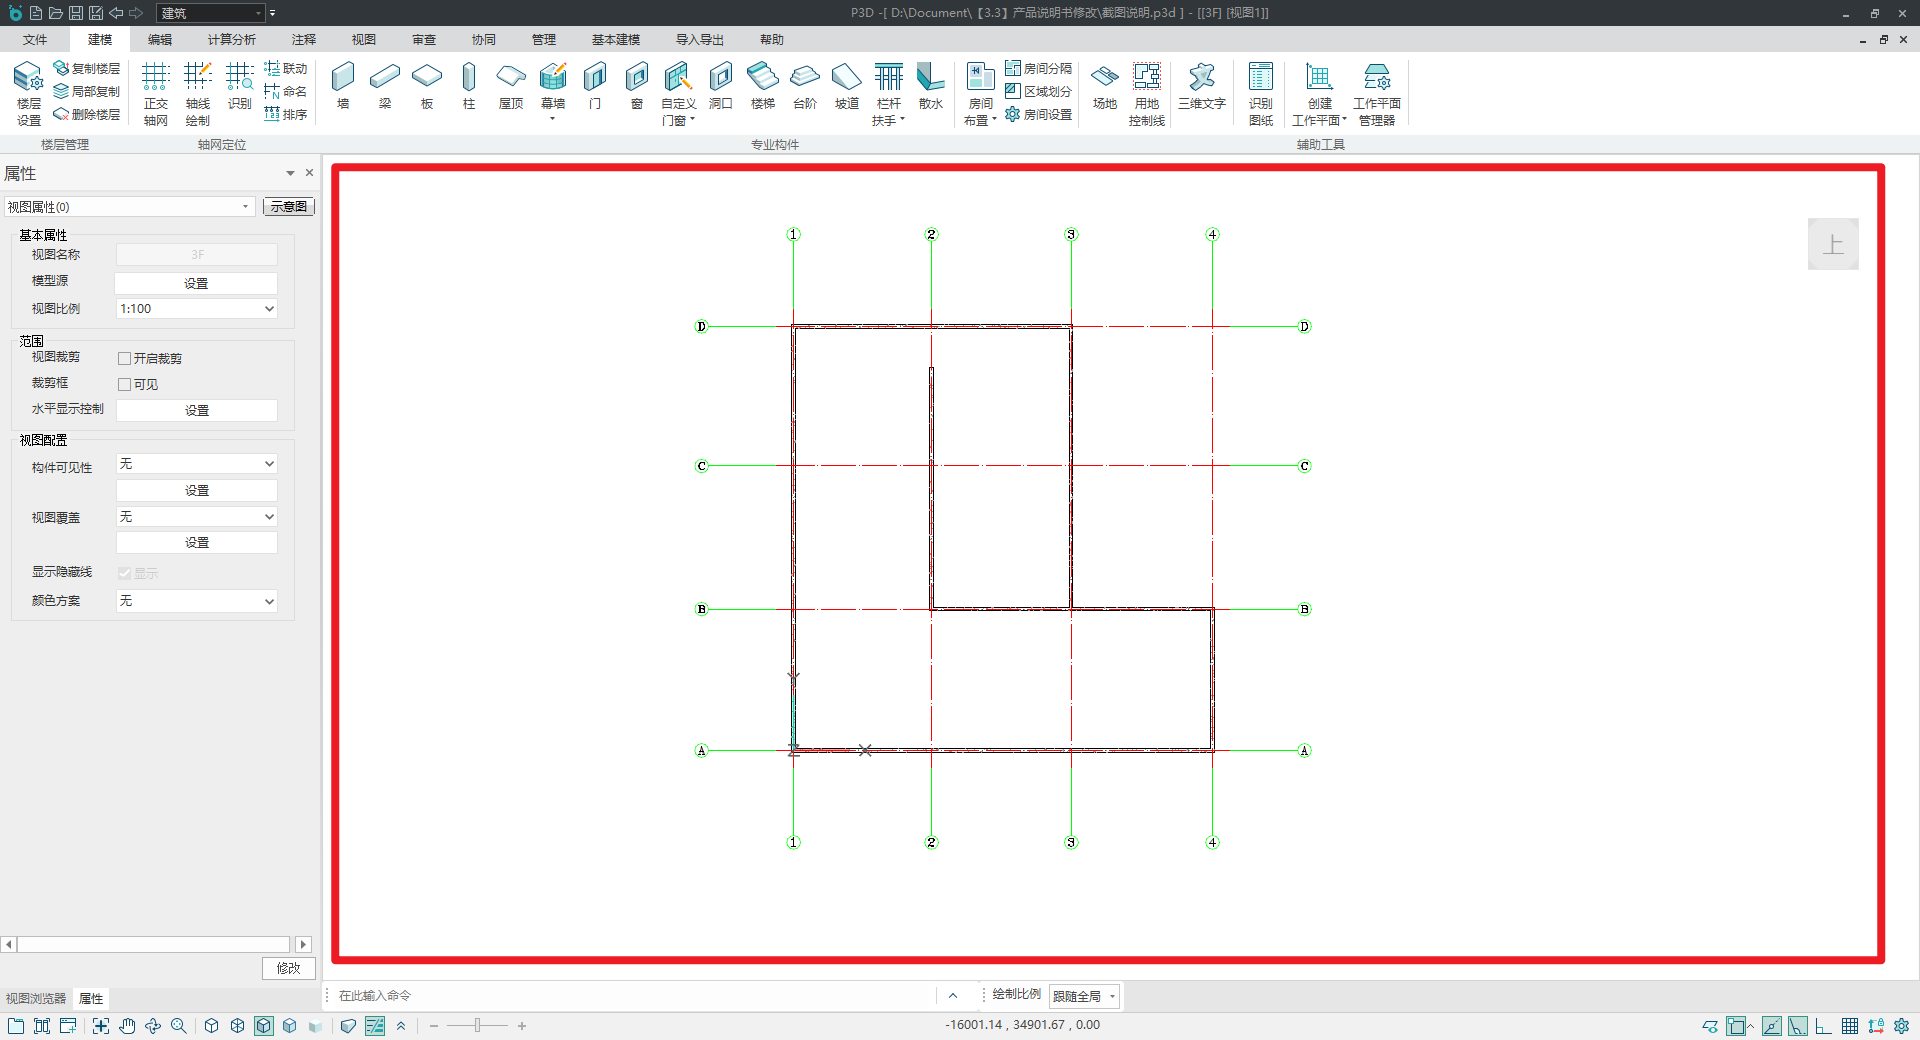Select the 坡道 ramp tool
Viewport: 1920px width, 1040px height.
(x=847, y=86)
